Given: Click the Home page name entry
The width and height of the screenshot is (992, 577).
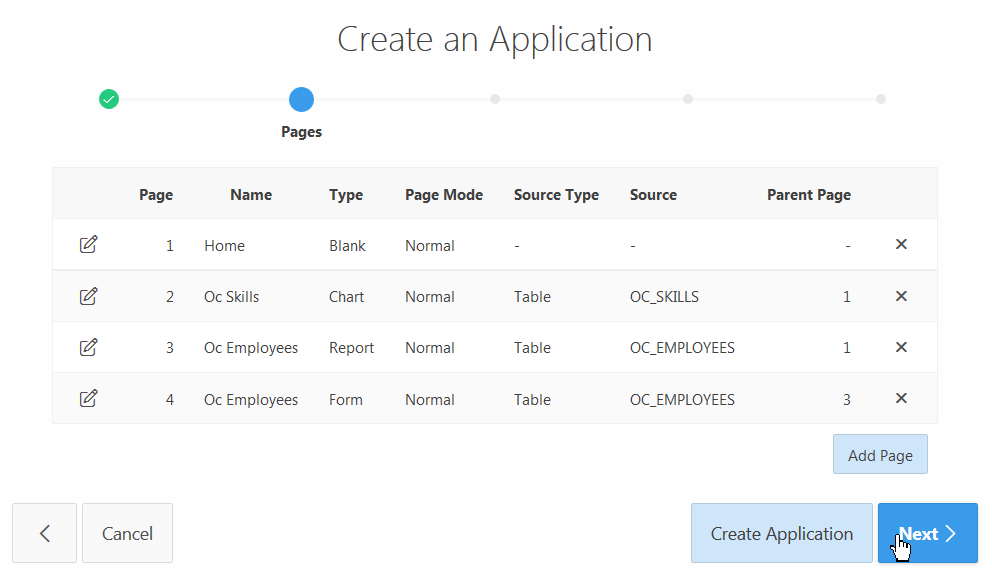Looking at the screenshot, I should [x=224, y=245].
